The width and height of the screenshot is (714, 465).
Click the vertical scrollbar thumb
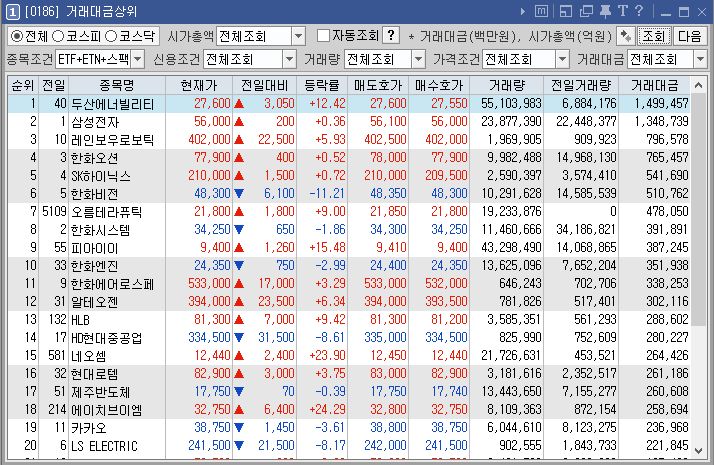699,210
